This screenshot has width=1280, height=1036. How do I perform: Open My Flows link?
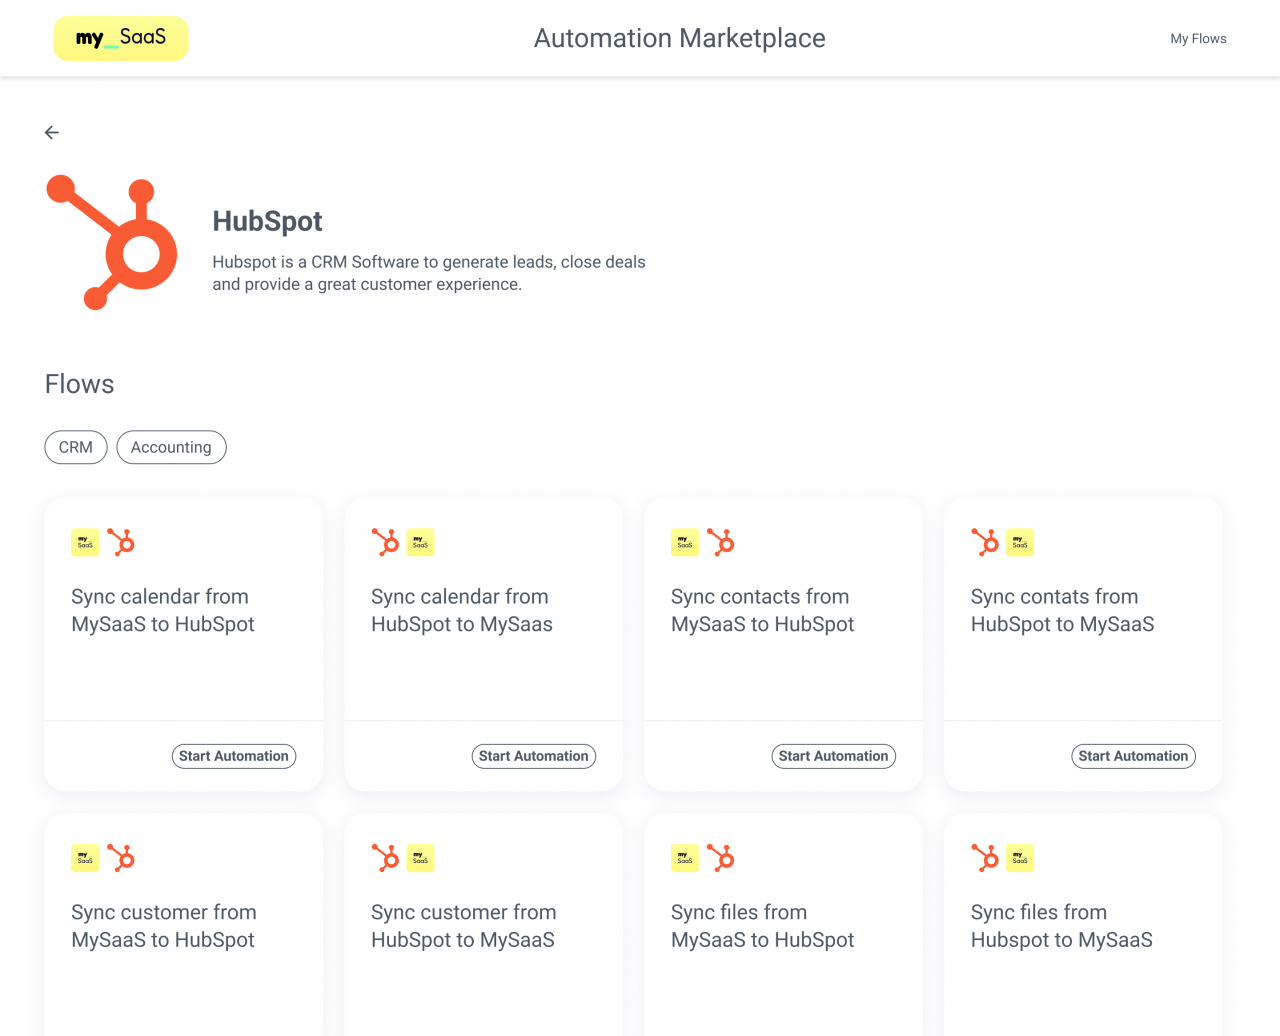tap(1198, 38)
